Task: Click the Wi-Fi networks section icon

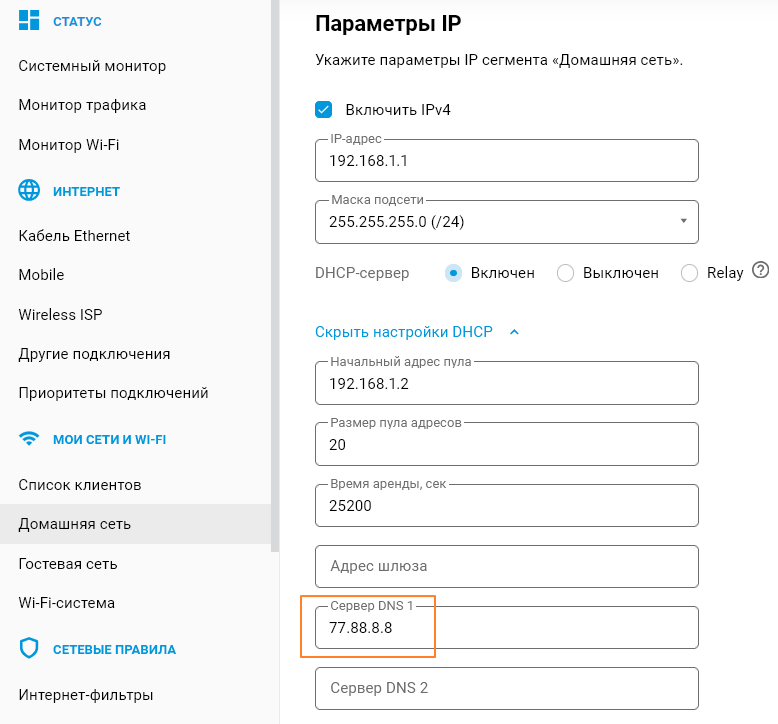Action: pyautogui.click(x=30, y=439)
